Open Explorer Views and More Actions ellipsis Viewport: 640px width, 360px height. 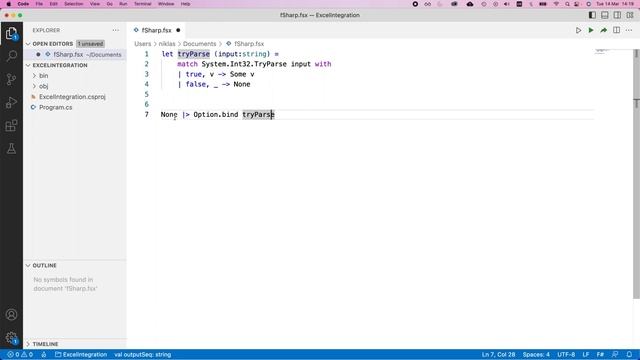point(116,30)
